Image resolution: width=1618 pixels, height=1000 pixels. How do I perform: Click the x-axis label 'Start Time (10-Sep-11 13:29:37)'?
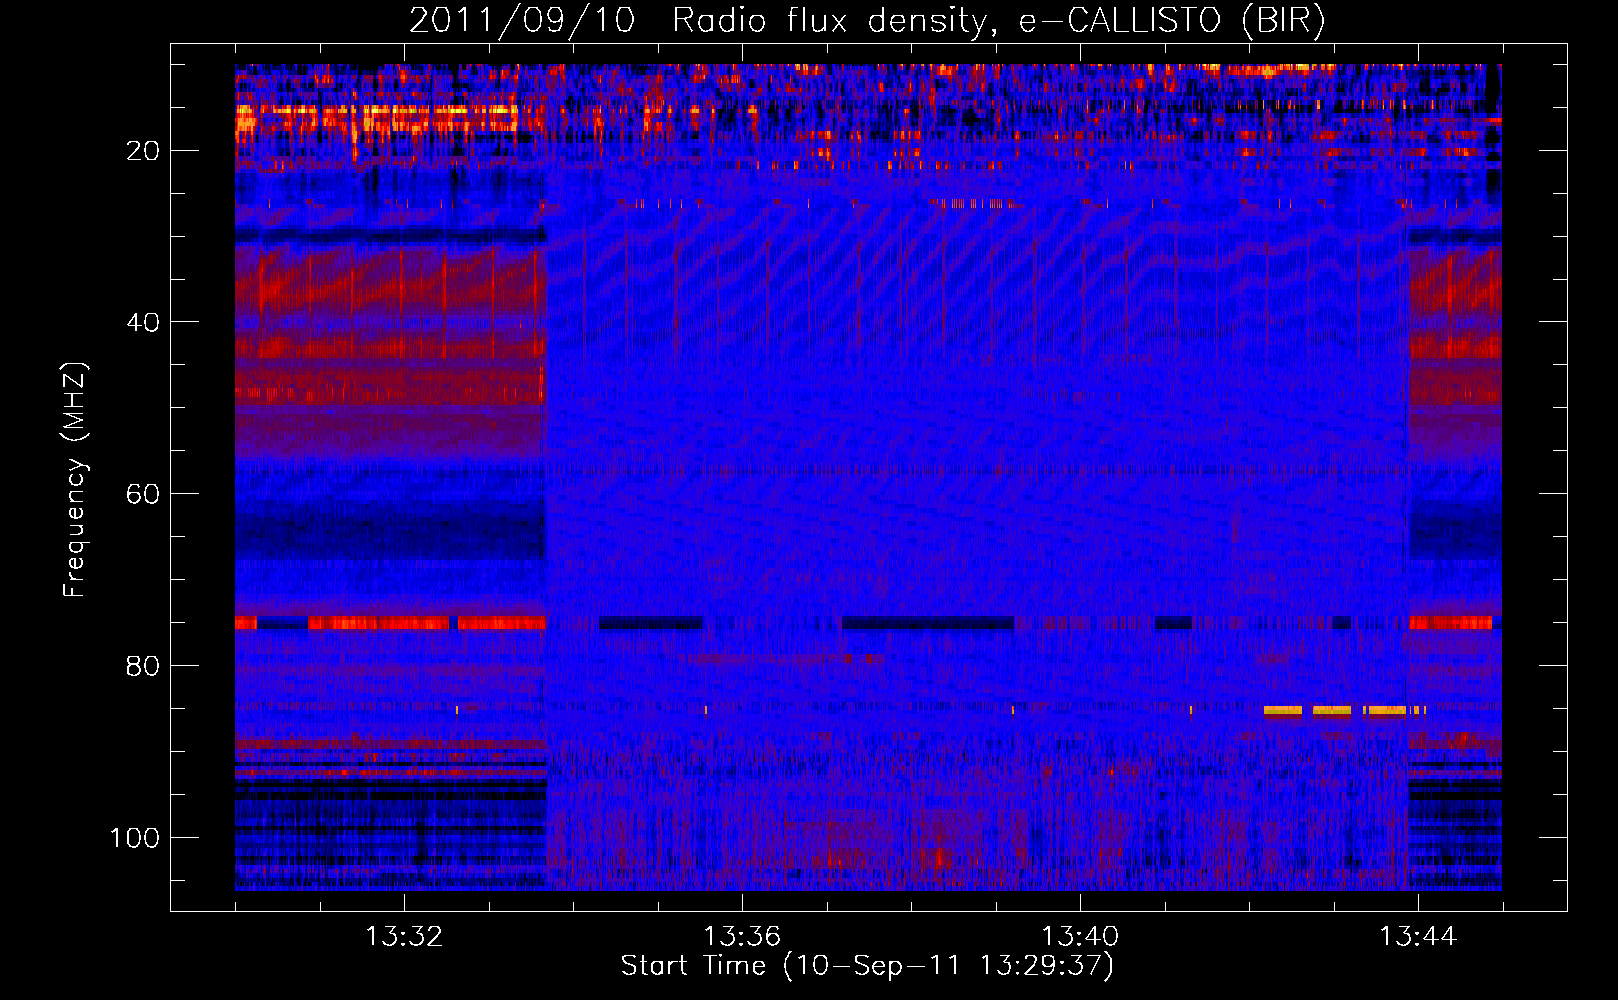pos(867,966)
